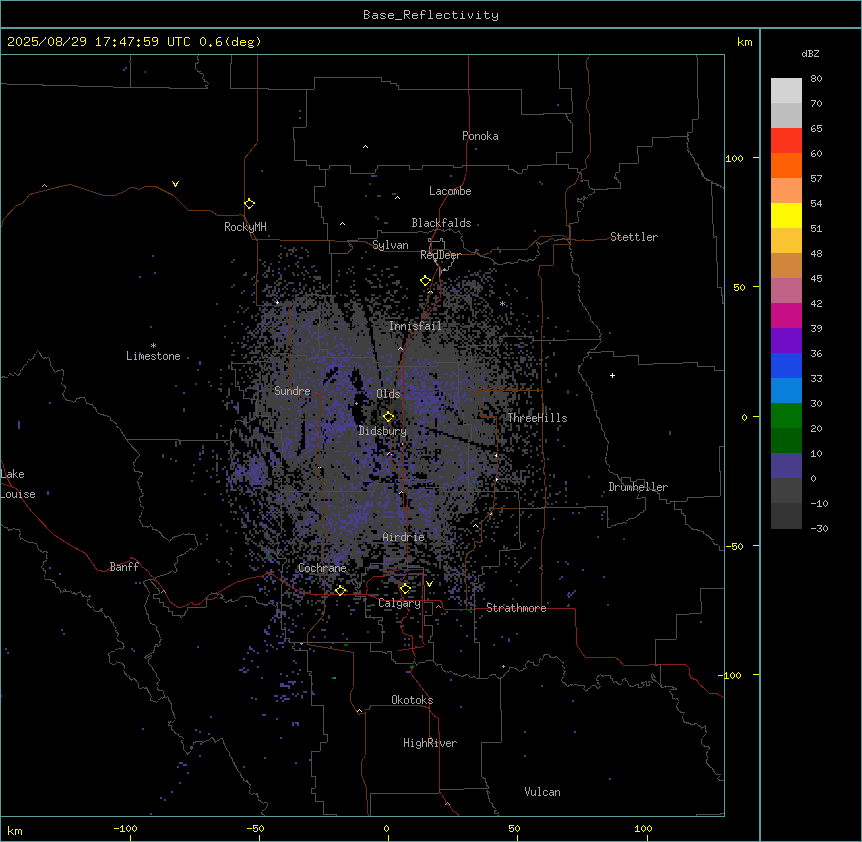Select the magenta 42-39 dBZ legend swatch
The width and height of the screenshot is (862, 842).
[786, 315]
